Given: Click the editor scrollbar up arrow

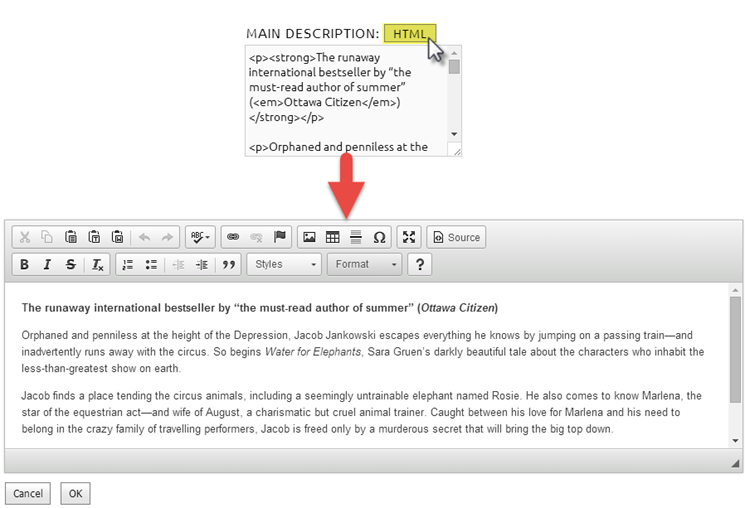Looking at the screenshot, I should coord(735,289).
